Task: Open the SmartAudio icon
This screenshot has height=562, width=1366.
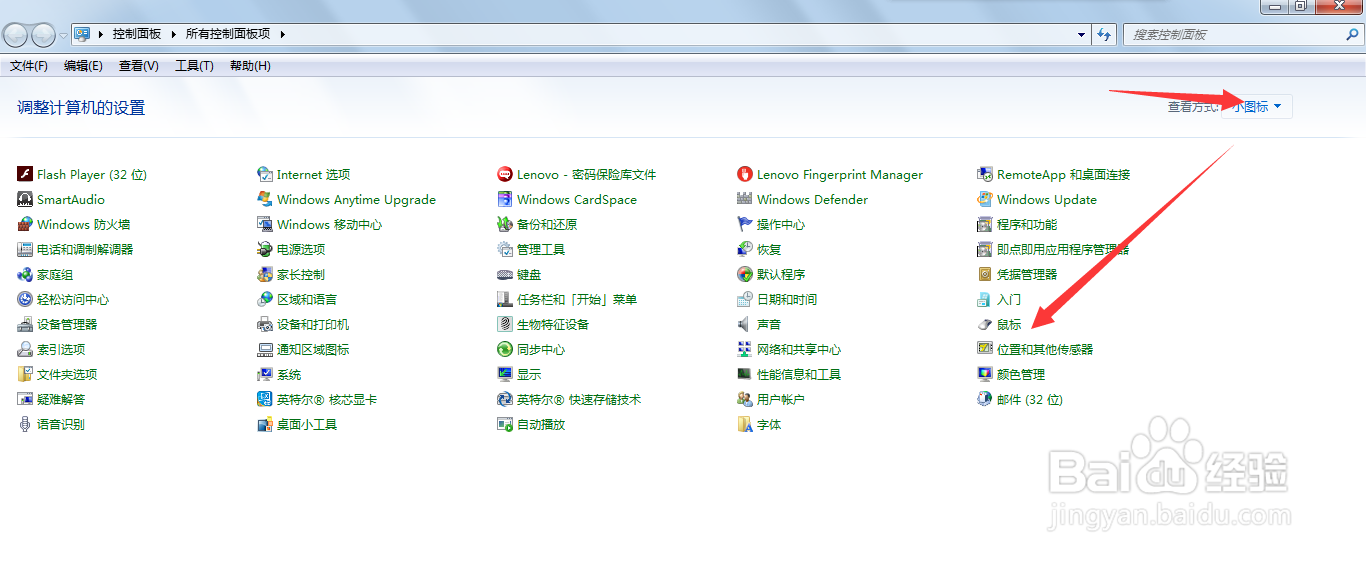Action: click(26, 199)
